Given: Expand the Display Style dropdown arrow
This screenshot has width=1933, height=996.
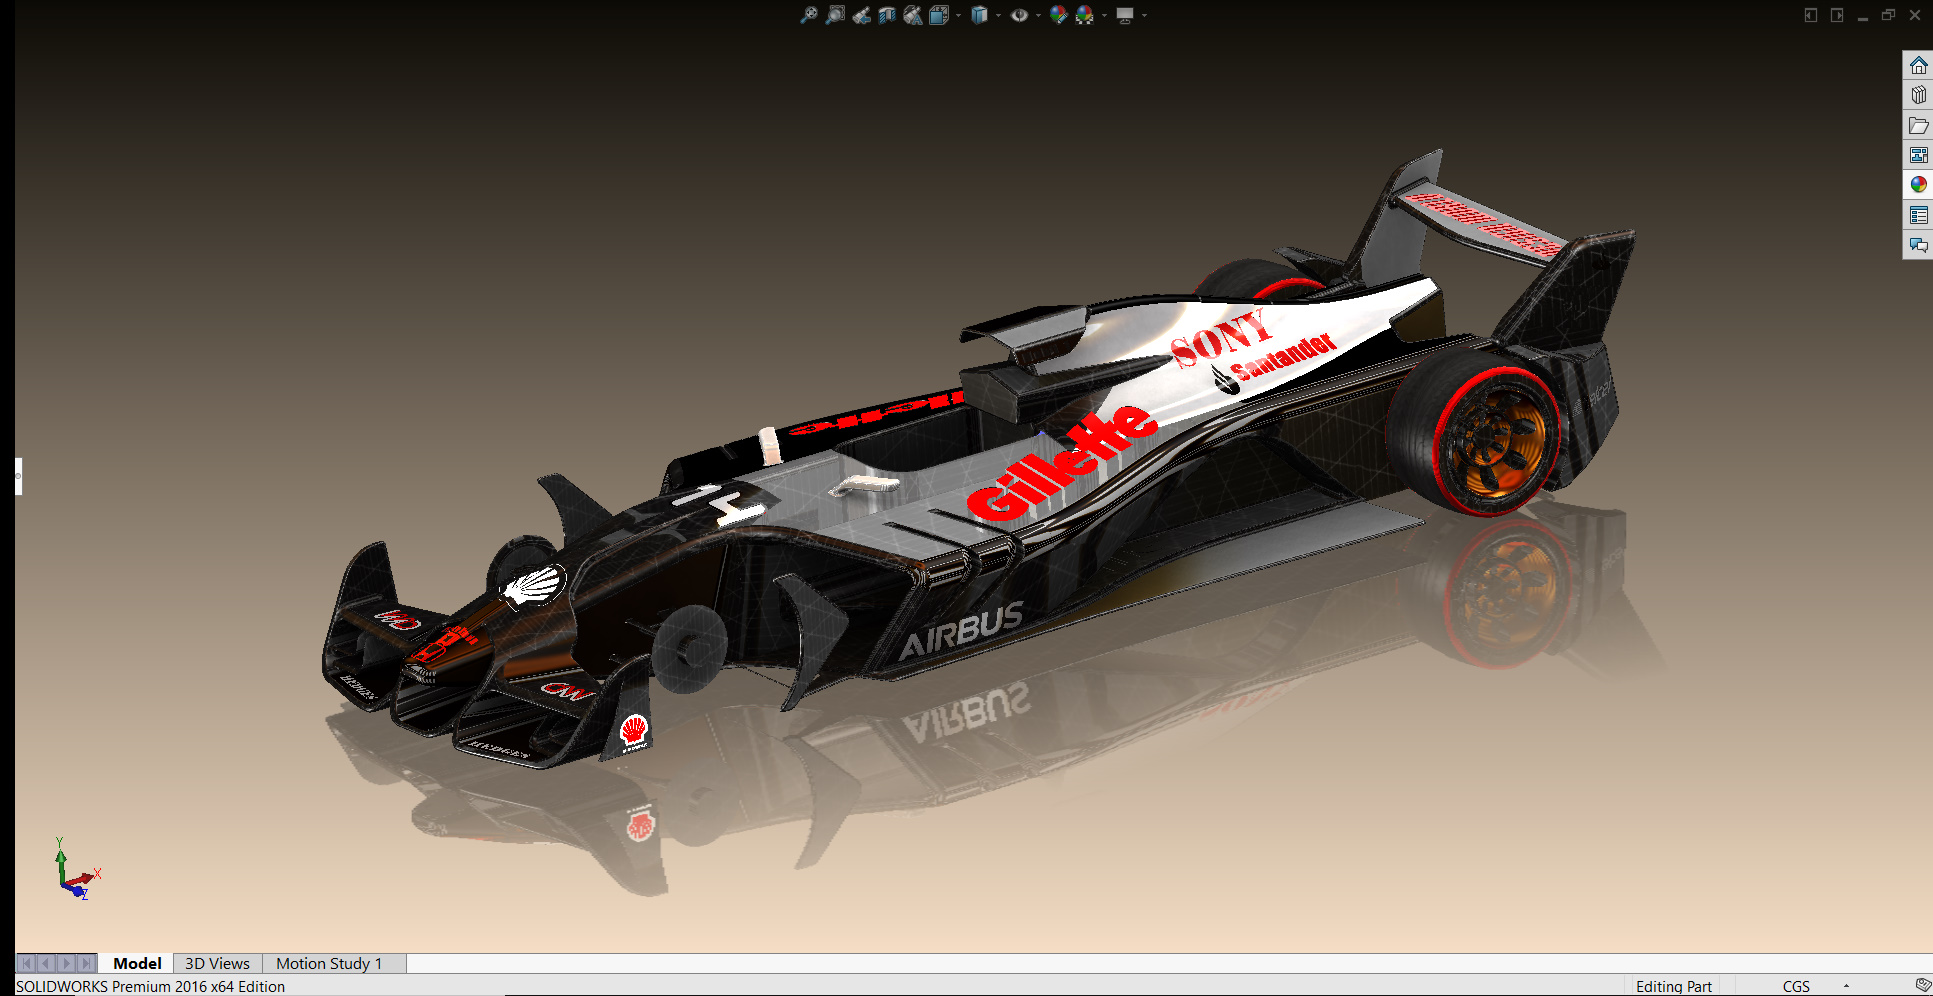Looking at the screenshot, I should [998, 16].
